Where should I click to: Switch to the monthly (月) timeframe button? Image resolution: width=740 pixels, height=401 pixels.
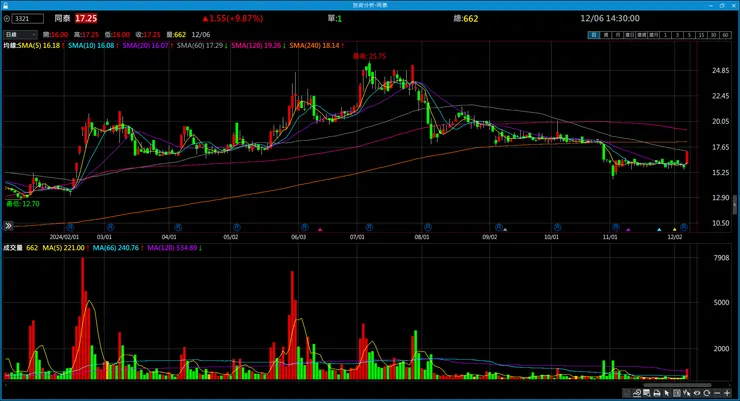(618, 35)
